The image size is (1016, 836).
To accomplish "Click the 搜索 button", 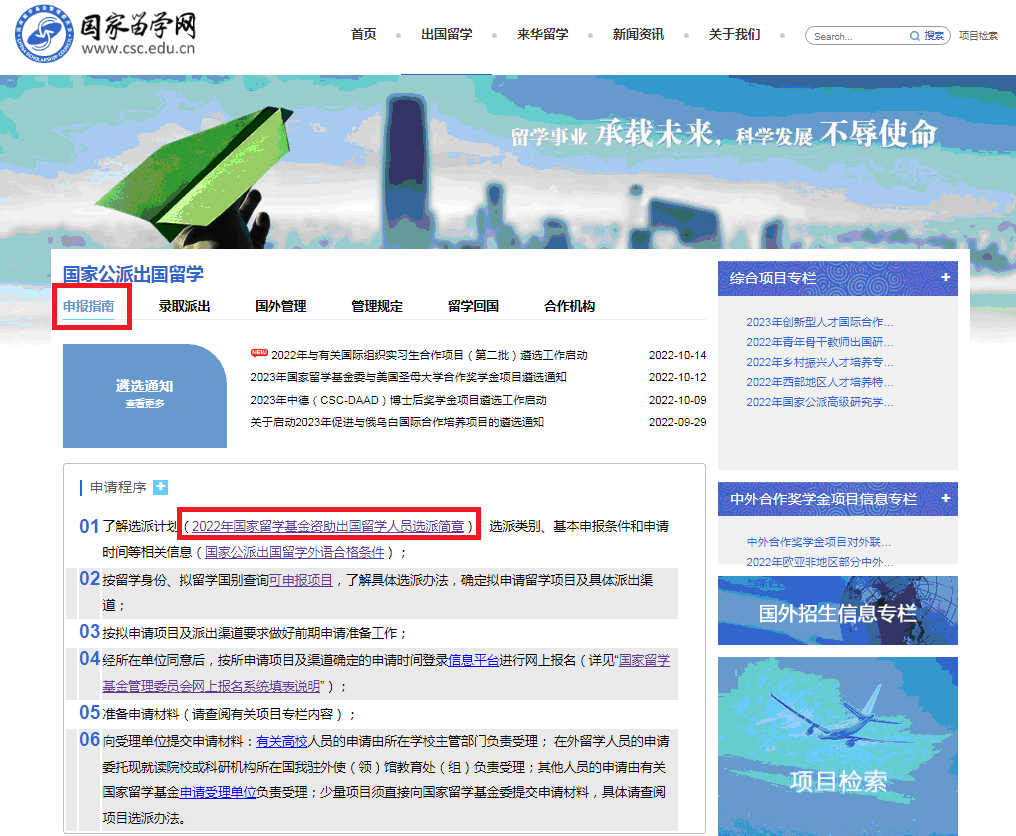I will [x=934, y=36].
